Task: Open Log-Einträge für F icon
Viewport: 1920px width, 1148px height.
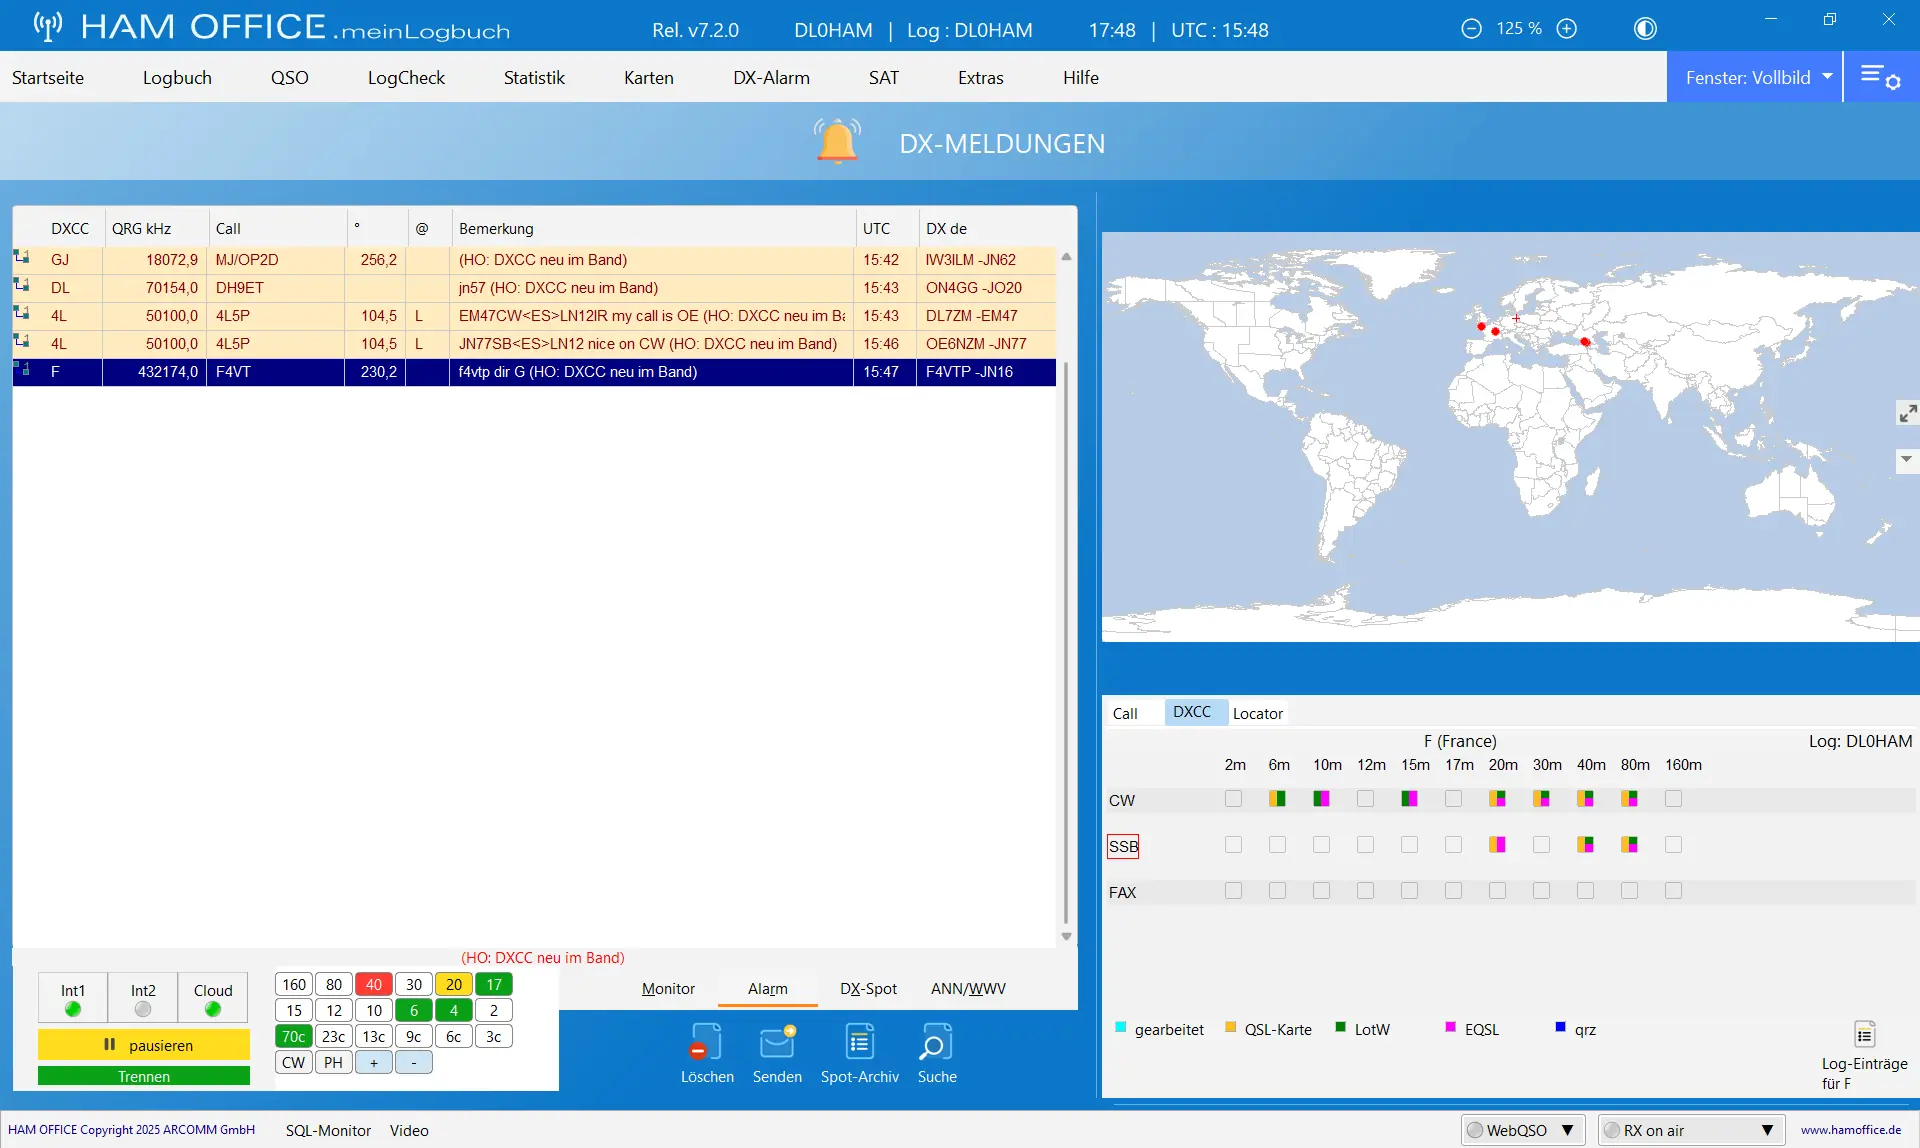Action: tap(1864, 1034)
